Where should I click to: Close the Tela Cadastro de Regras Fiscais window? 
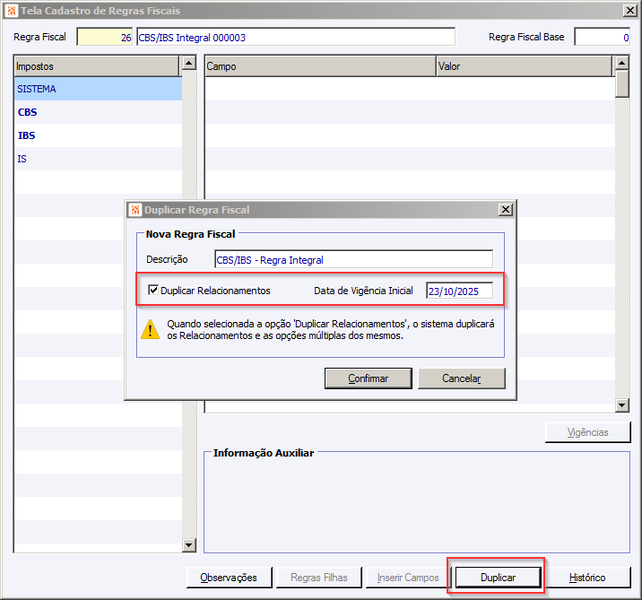click(x=630, y=11)
